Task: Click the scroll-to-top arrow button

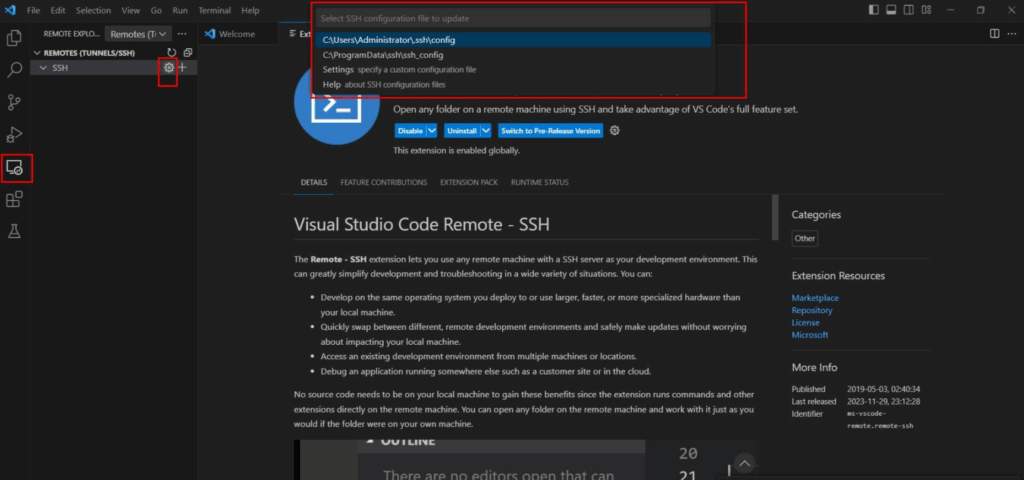Action: click(744, 464)
